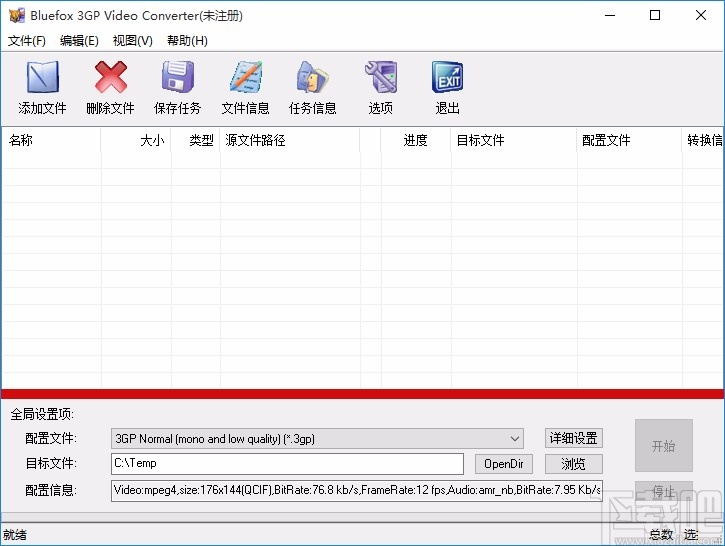Click the target file path field C:\Temp
725x546 pixels.
[287, 464]
